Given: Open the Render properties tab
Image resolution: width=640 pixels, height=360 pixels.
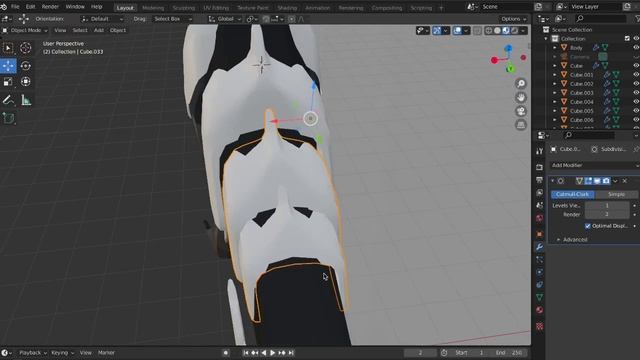Looking at the screenshot, I should (x=540, y=167).
